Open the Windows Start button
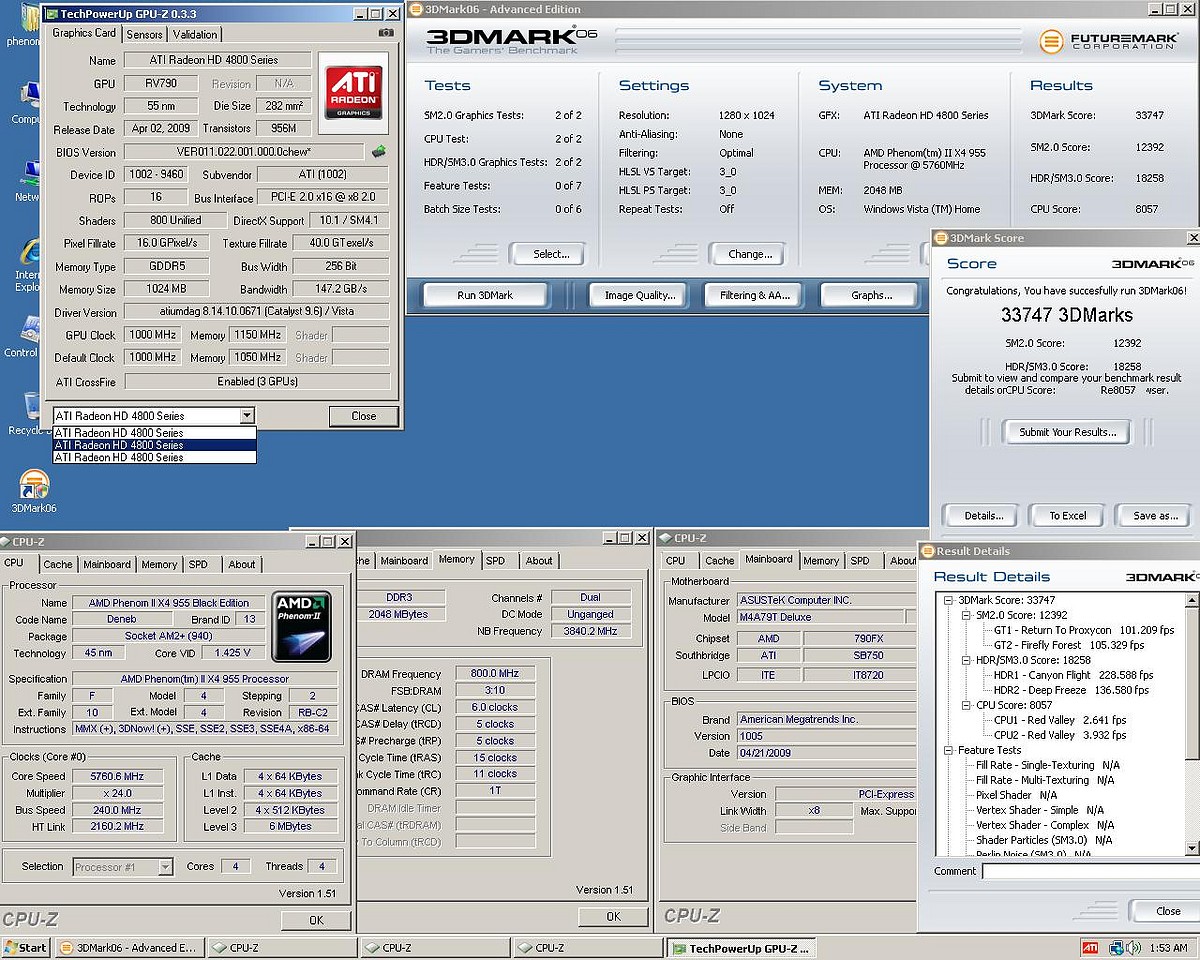Image resolution: width=1200 pixels, height=960 pixels. click(25, 948)
